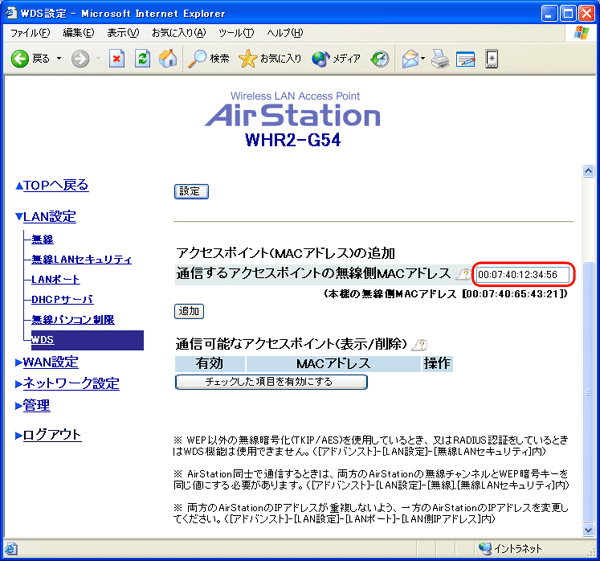Open the 表示(V) menu
Image resolution: width=600 pixels, height=561 pixels.
(x=123, y=33)
